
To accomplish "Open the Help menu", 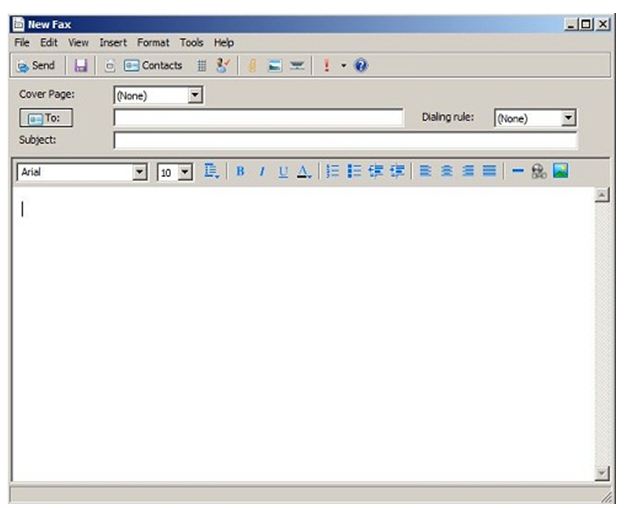I will (224, 43).
